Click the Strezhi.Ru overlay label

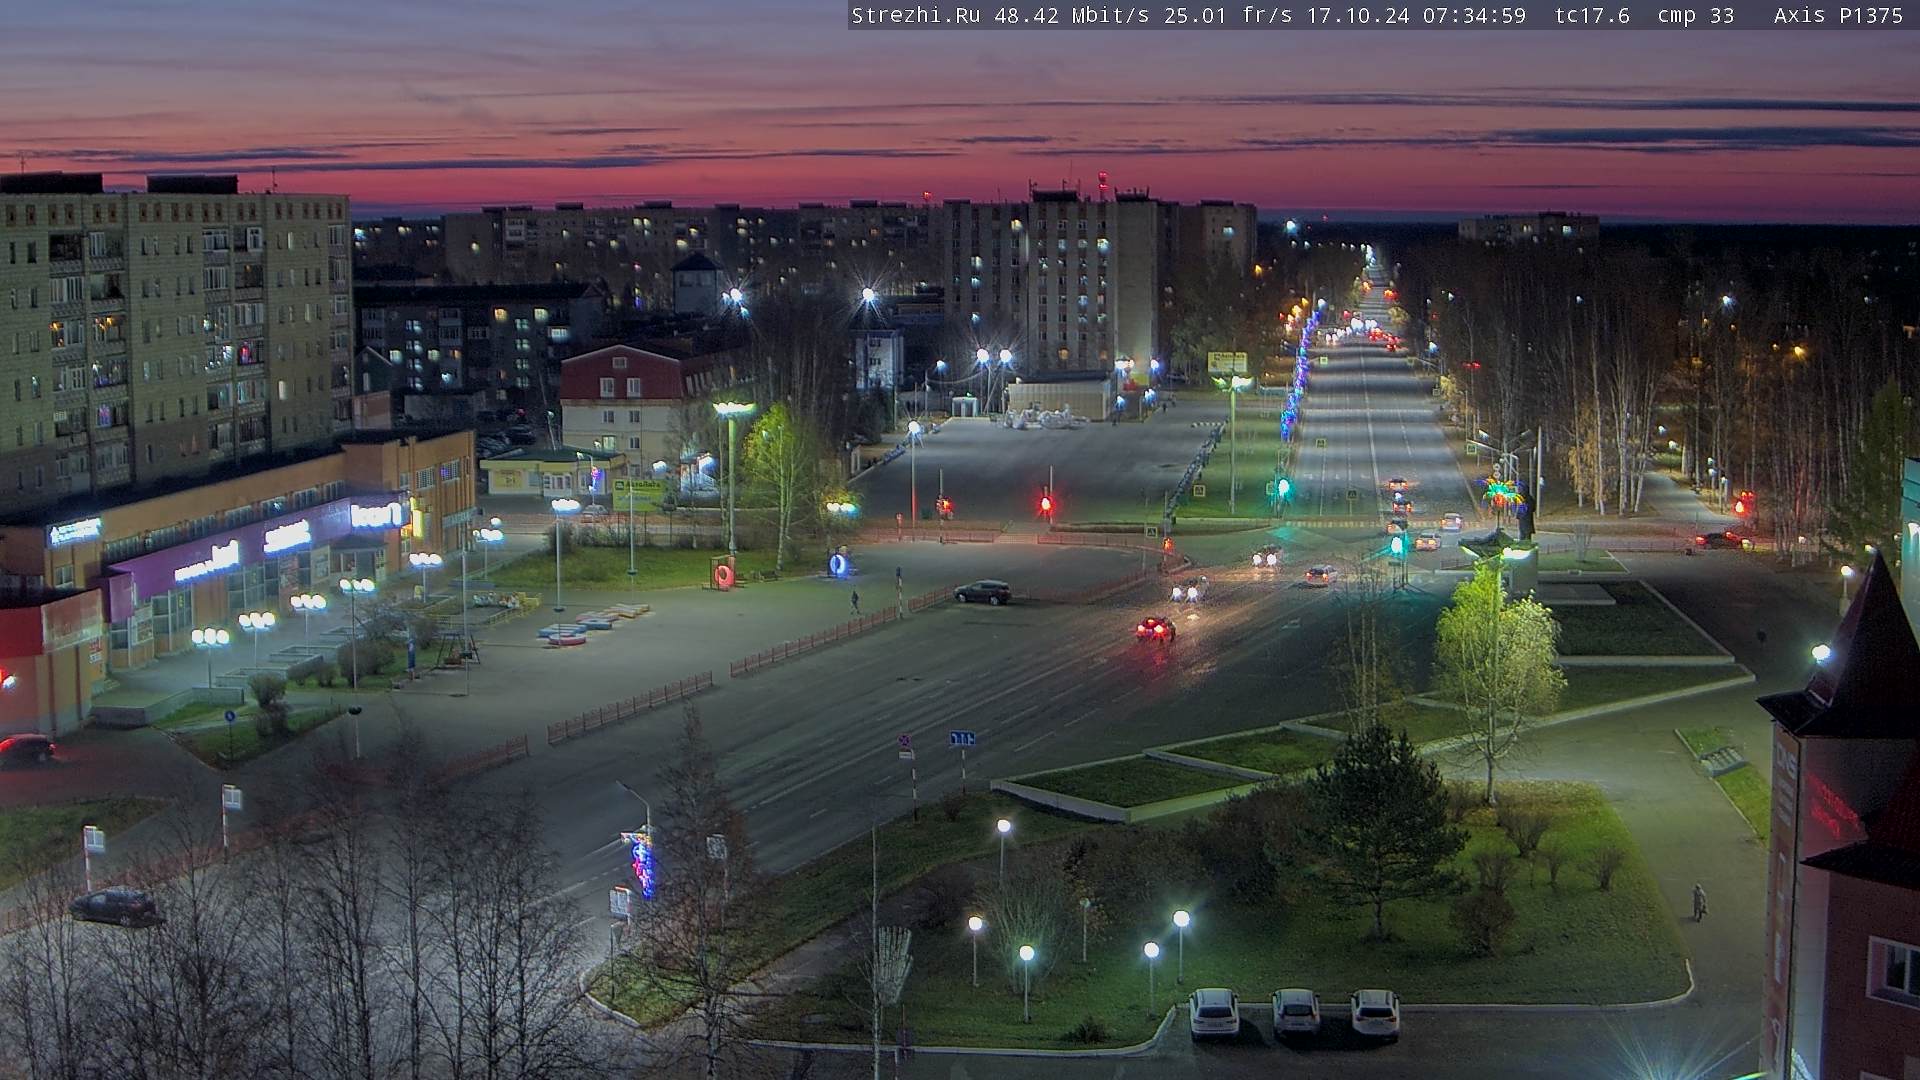click(915, 15)
